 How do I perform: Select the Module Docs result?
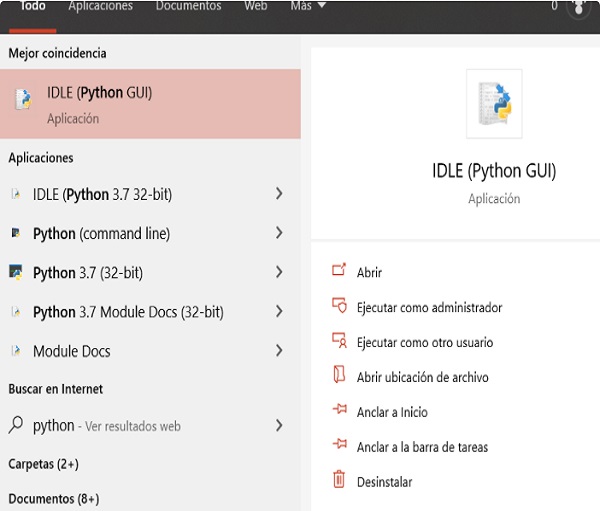coord(150,351)
